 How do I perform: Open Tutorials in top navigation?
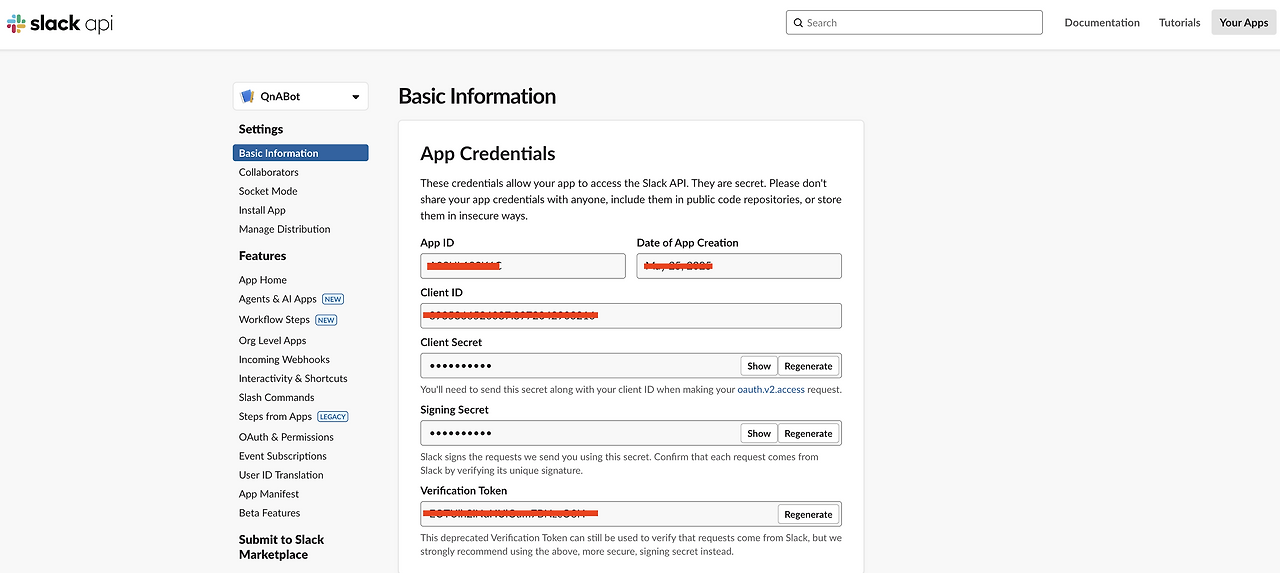click(x=1179, y=22)
